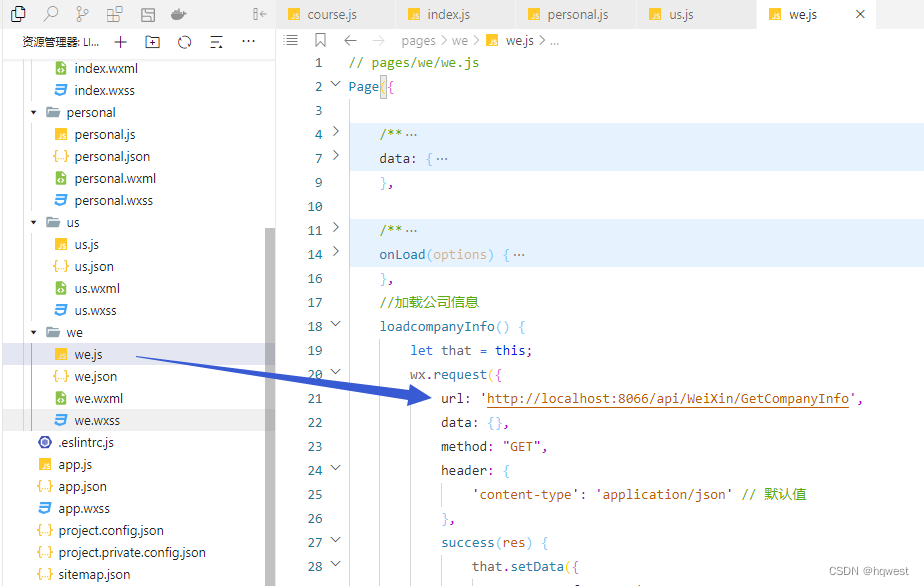The image size is (924, 586).
Task: Collapse the personal folder
Action: [x=34, y=113]
